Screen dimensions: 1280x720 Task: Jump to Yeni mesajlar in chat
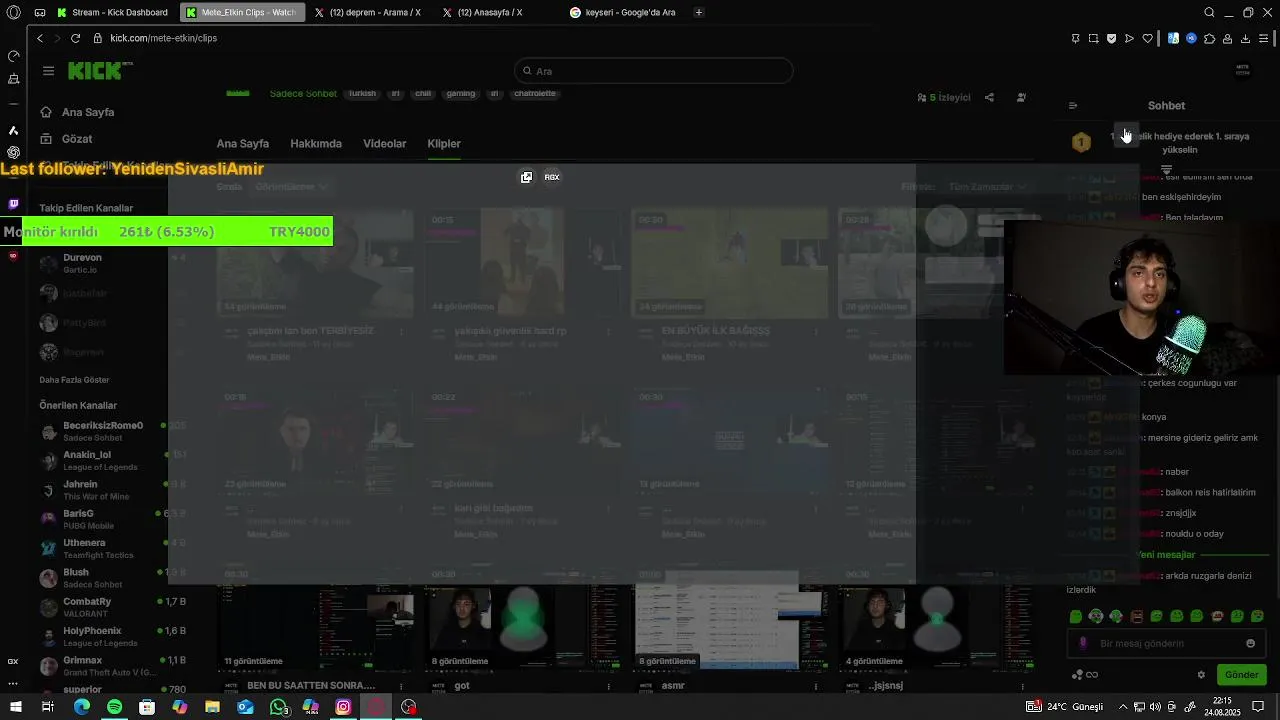(x=1165, y=555)
